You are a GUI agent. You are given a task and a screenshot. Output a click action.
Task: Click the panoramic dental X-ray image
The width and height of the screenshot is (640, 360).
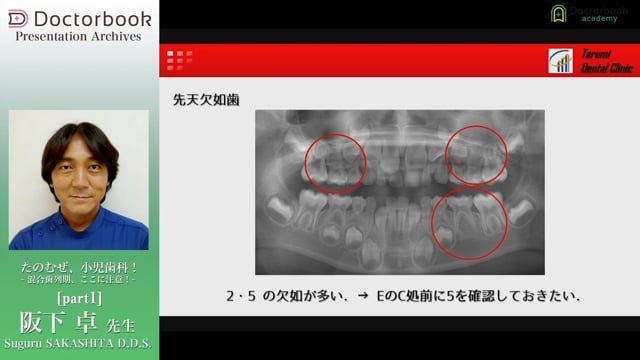coord(400,192)
